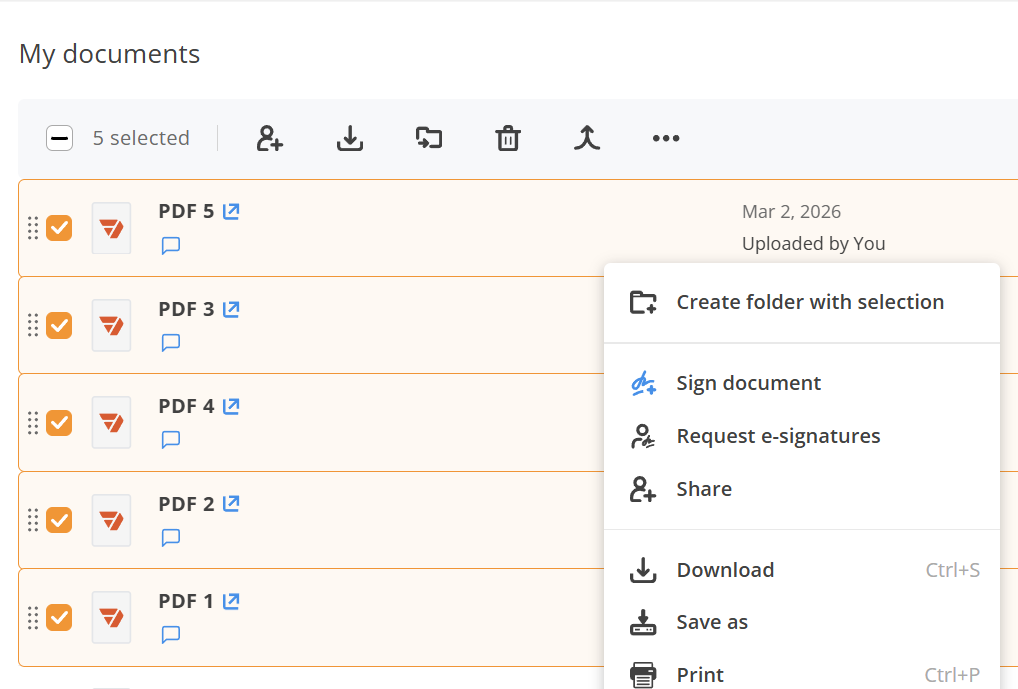This screenshot has height=689, width=1018.
Task: Select Save as menu entry
Action: [x=802, y=622]
